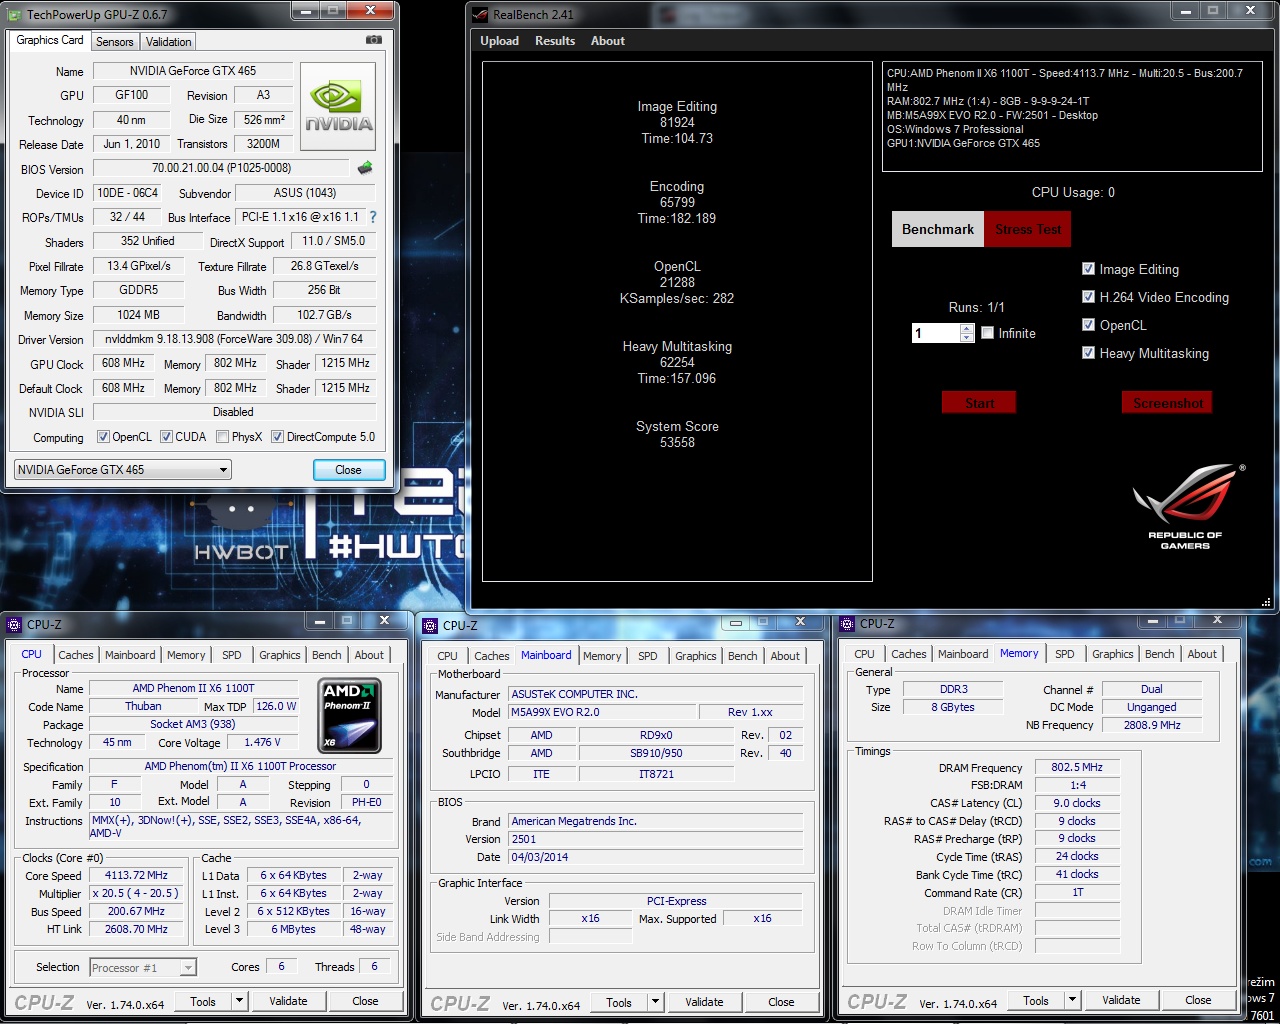Click the Screenshot button in RealBench
The height and width of the screenshot is (1024, 1280).
(x=1168, y=402)
